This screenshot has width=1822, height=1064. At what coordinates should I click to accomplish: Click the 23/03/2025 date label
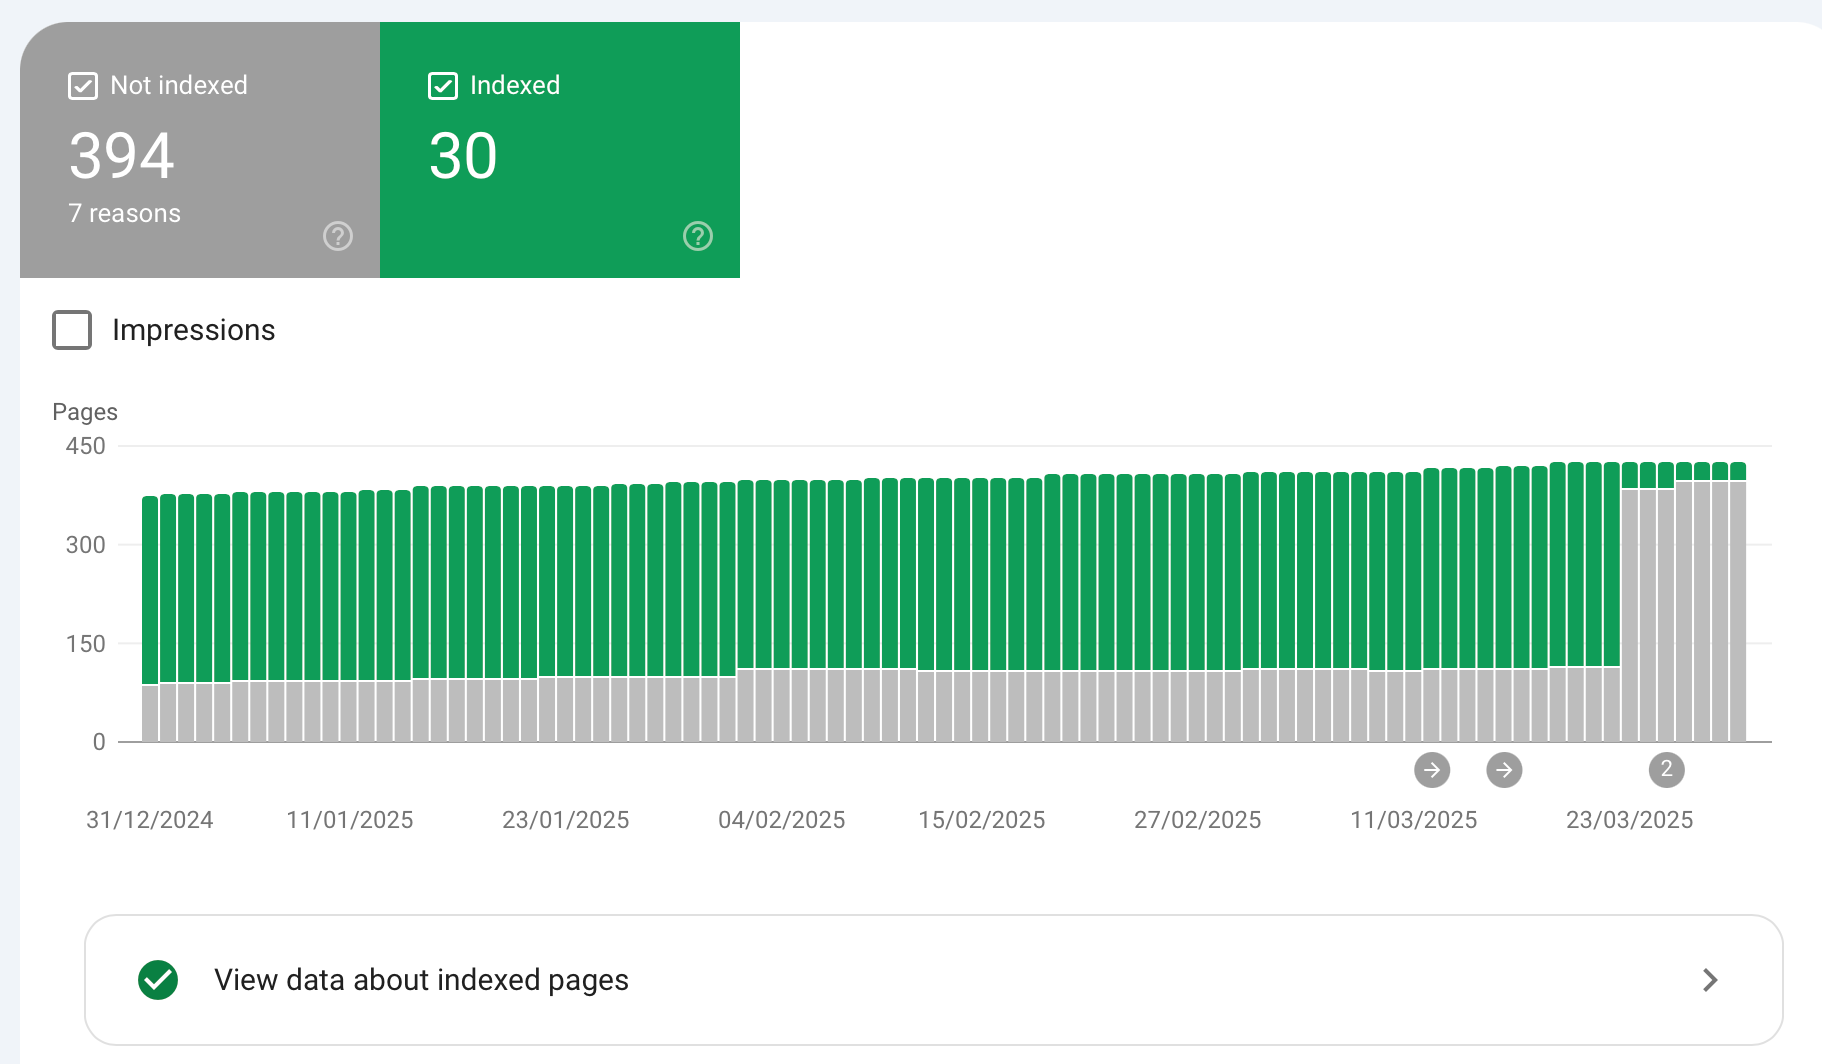[1629, 820]
